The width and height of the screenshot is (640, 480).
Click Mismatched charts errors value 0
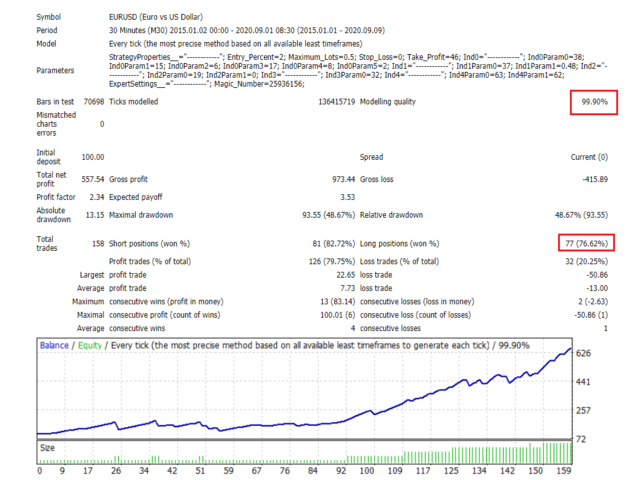(x=102, y=124)
